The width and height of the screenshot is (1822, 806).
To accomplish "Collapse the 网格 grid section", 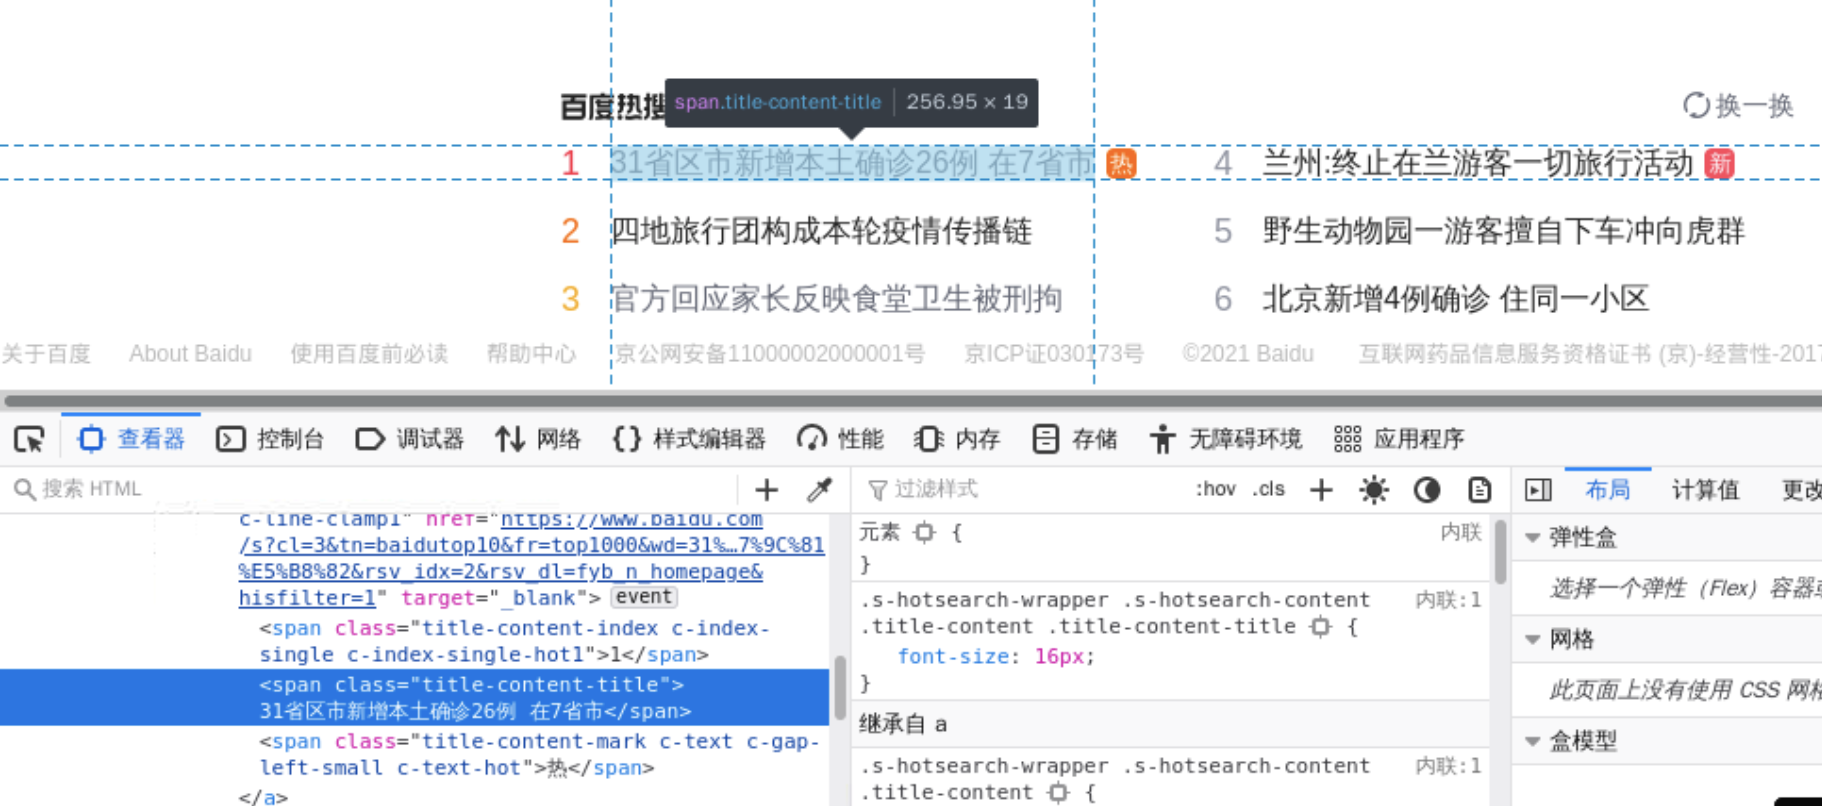I will click(1533, 640).
